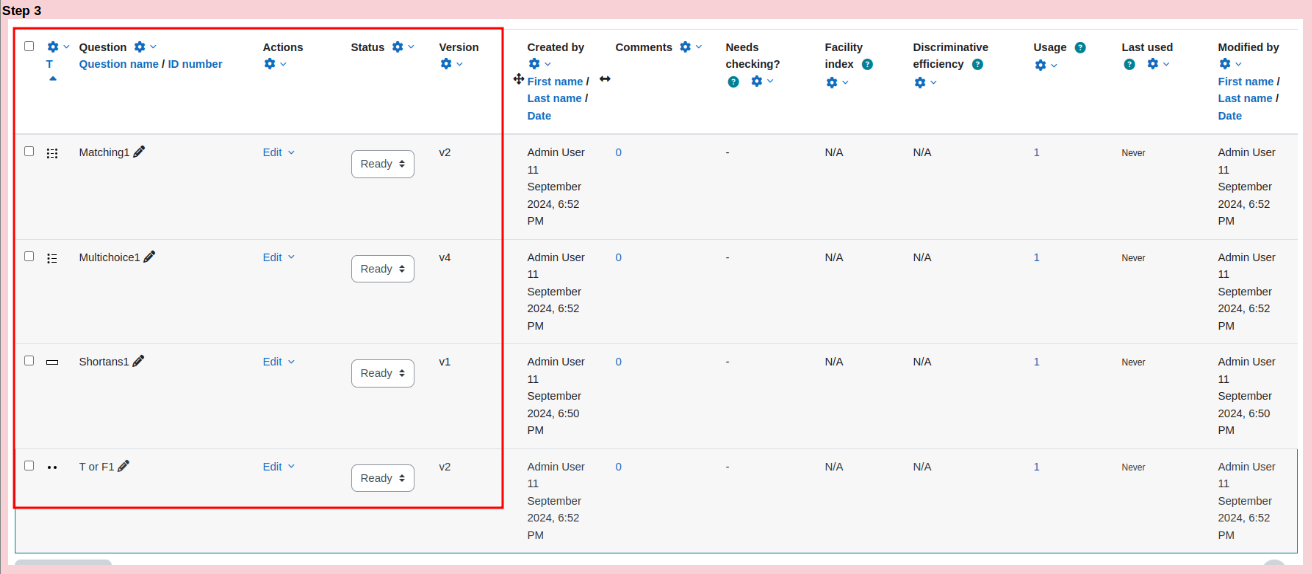Click help icon beside Discriminative efficiency
Viewport: 1312px width, 574px height.
pyautogui.click(x=977, y=64)
